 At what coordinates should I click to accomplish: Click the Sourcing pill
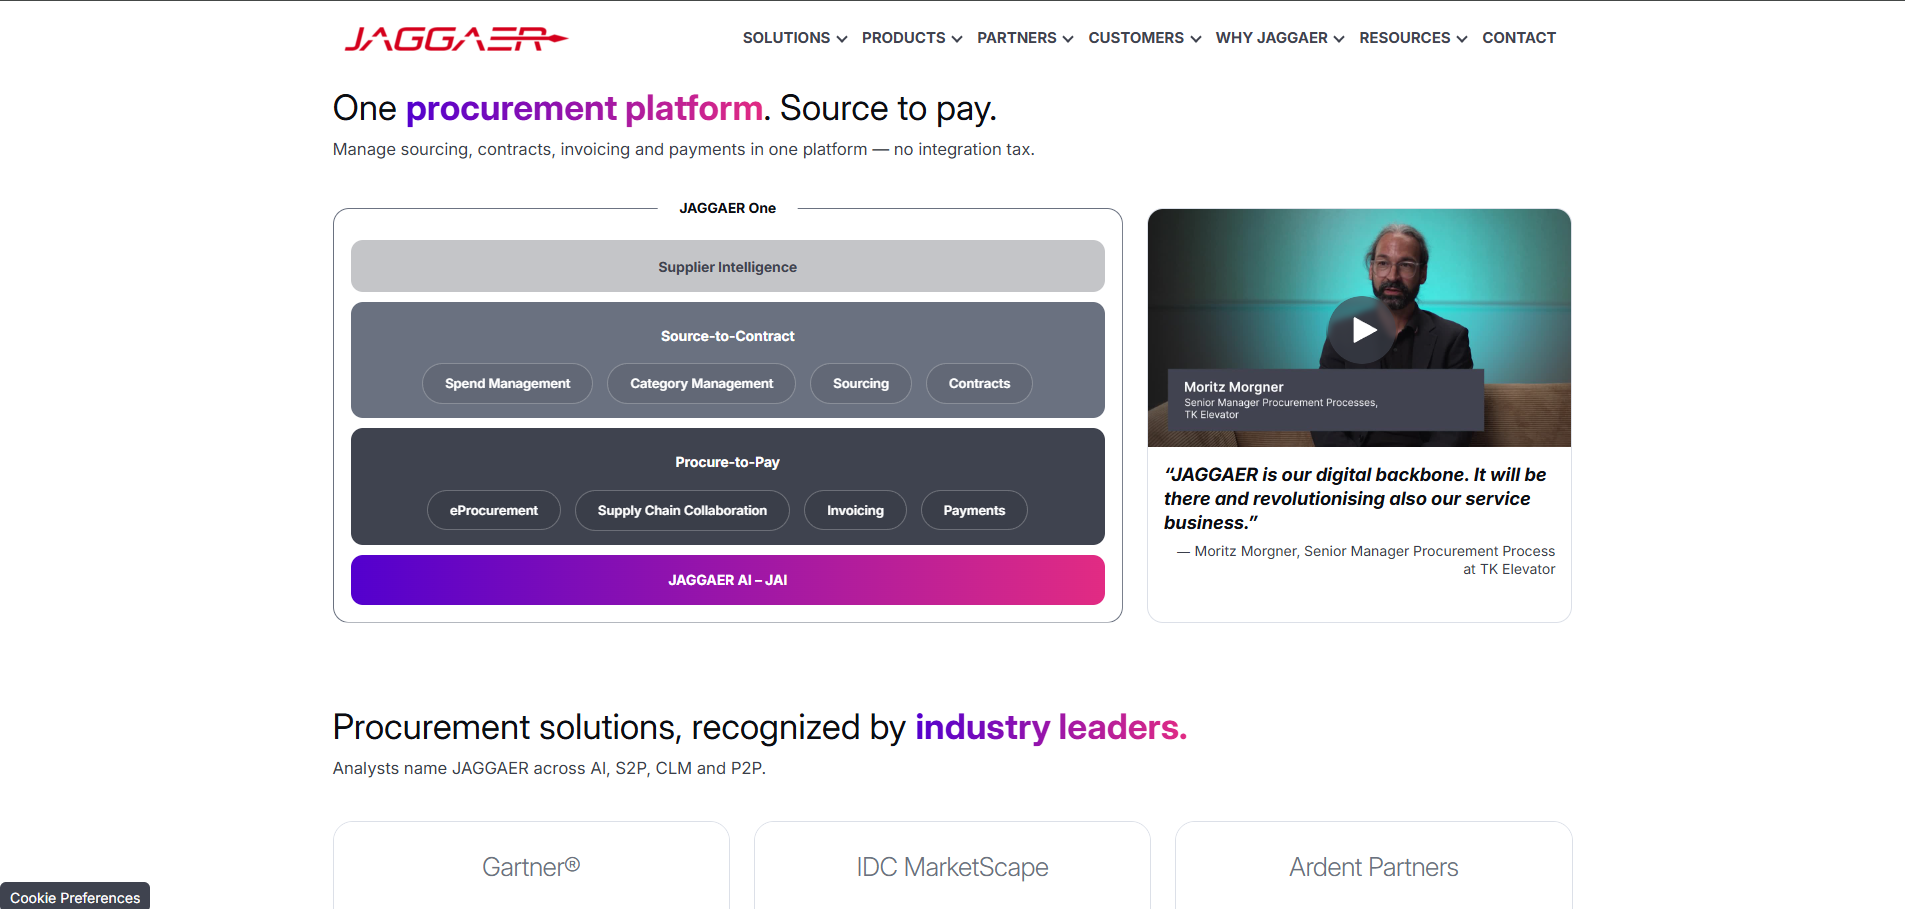pos(861,384)
